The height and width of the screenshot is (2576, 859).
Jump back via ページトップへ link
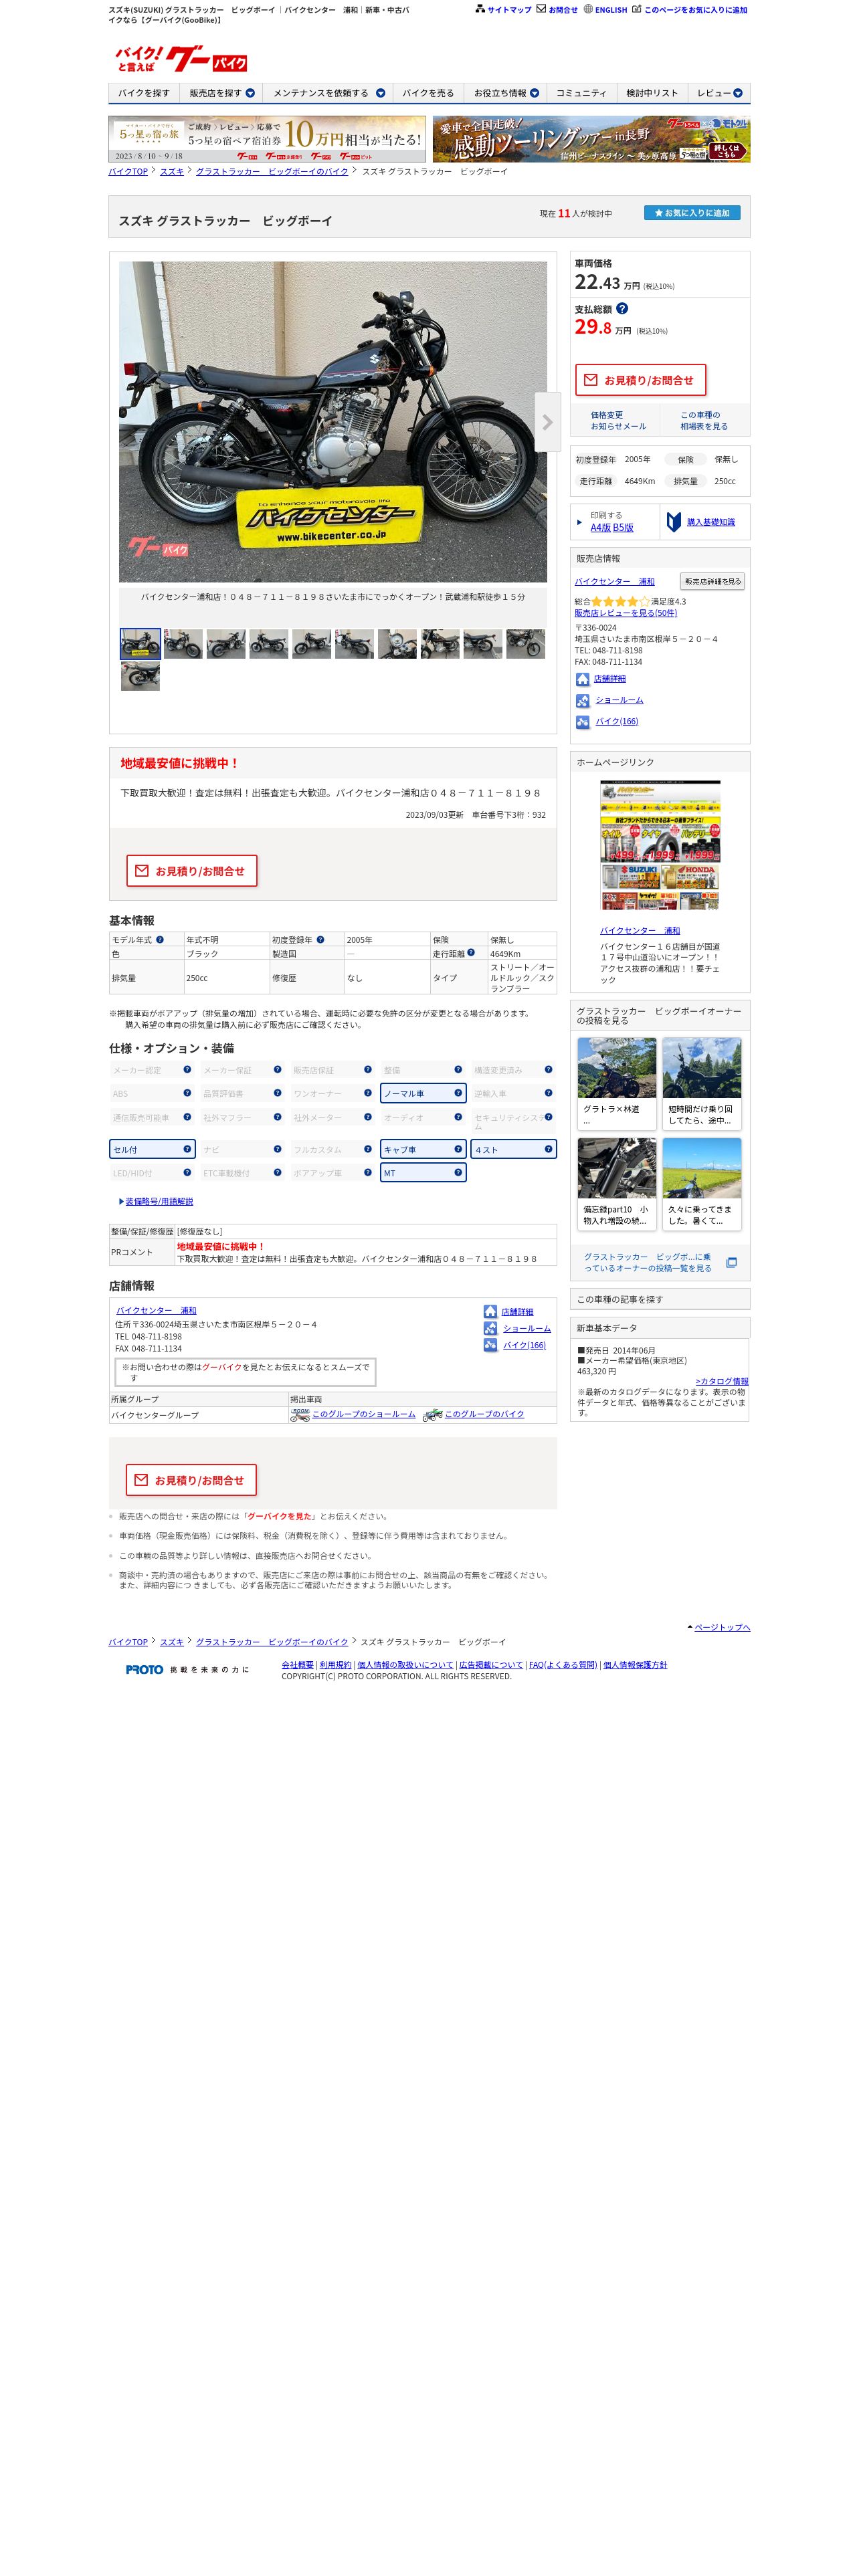coord(722,1627)
